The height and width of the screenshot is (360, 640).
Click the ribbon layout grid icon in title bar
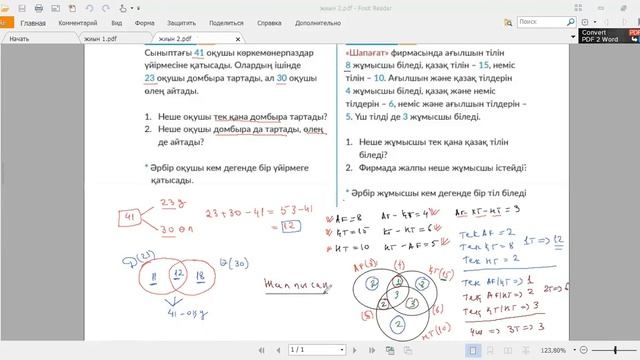click(578, 8)
